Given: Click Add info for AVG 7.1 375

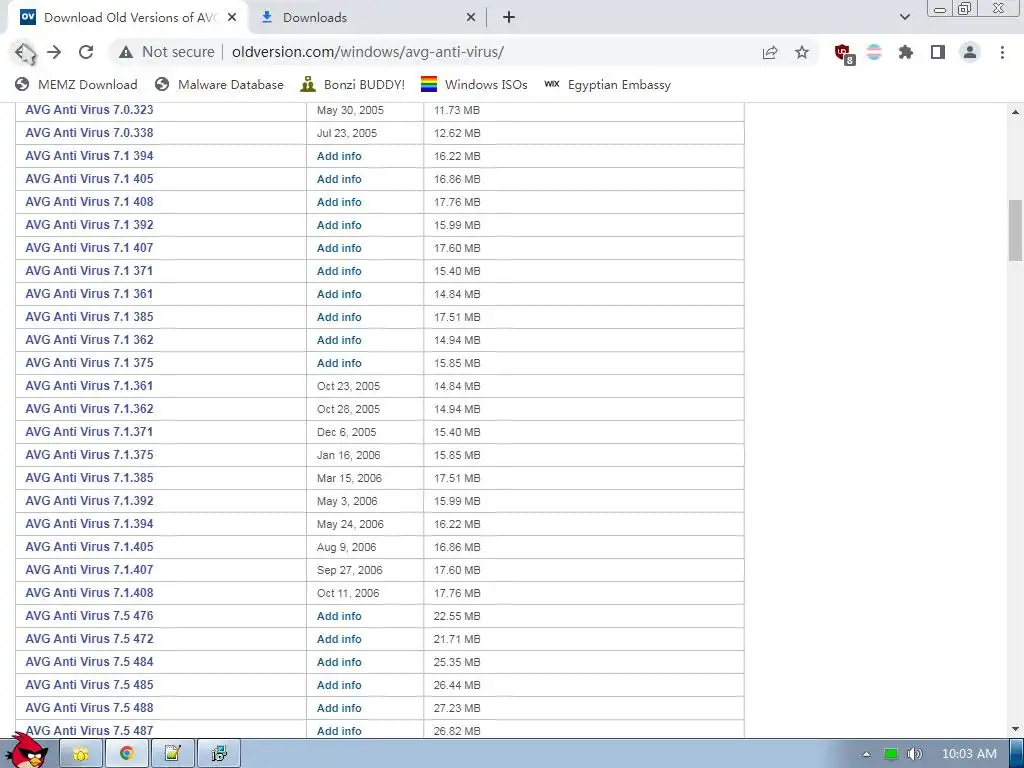Looking at the screenshot, I should click(x=339, y=362).
